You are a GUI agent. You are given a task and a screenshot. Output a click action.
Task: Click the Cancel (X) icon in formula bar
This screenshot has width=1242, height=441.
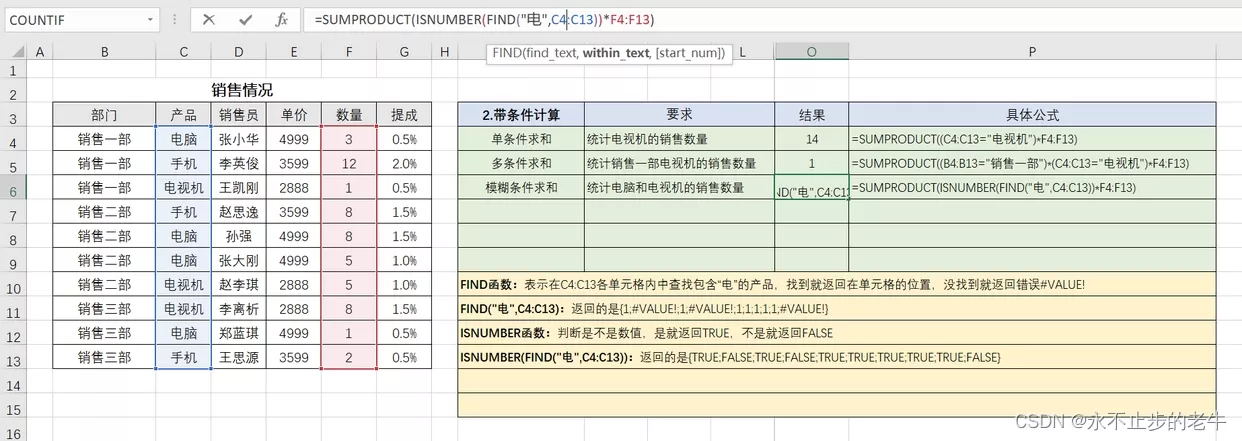(208, 19)
